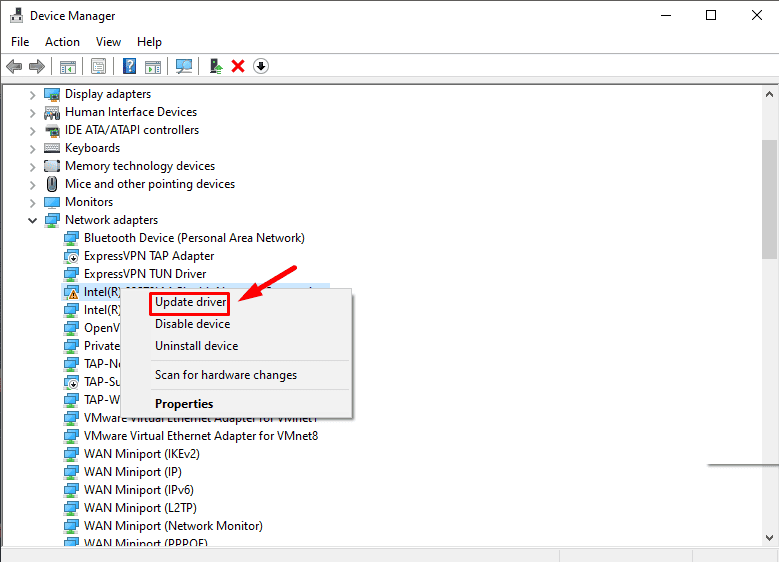Click the blue Help question mark icon
Viewport: 779px width, 562px height.
tap(129, 66)
